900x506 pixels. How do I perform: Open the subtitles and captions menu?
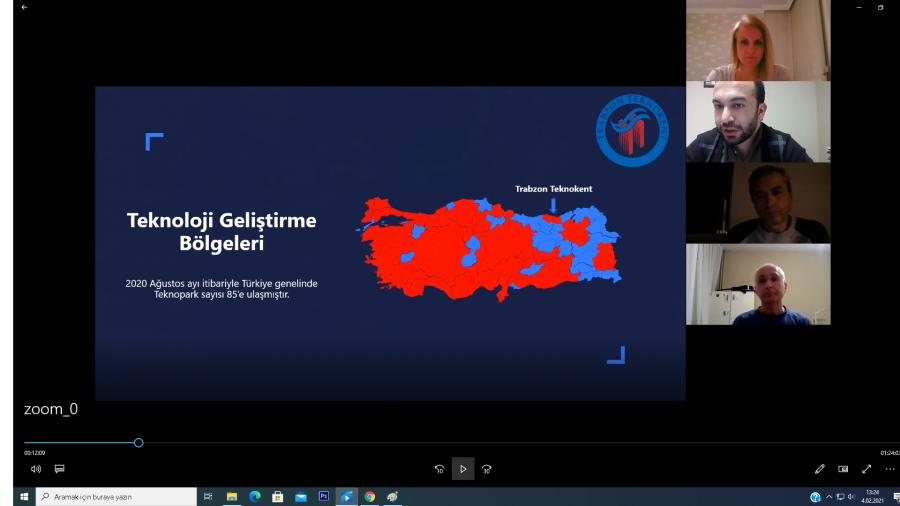click(59, 468)
